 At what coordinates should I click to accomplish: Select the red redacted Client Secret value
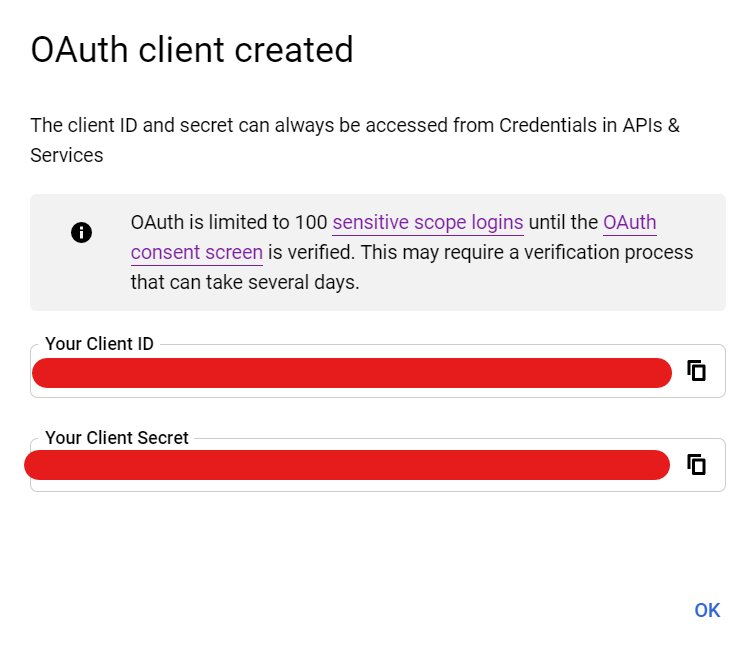pos(346,465)
